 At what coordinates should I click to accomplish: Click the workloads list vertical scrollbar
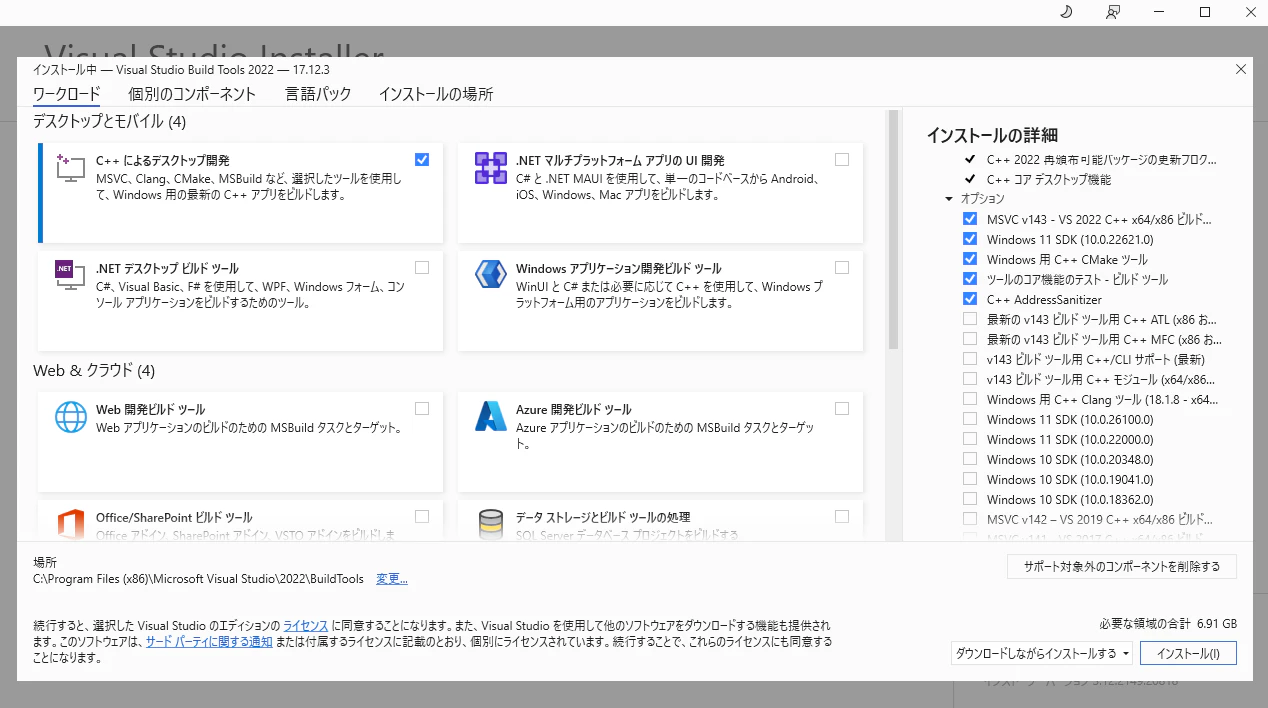[x=894, y=230]
